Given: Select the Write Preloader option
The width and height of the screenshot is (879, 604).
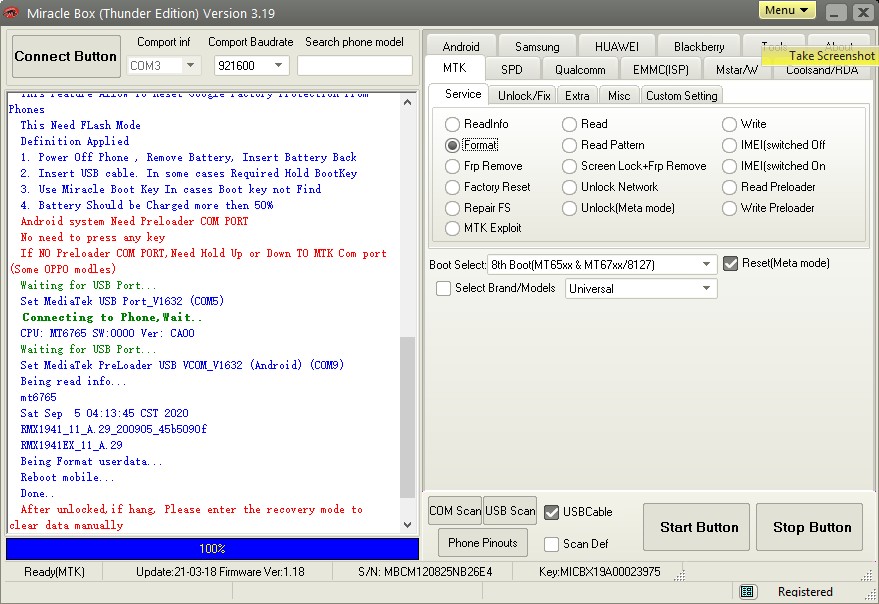Looking at the screenshot, I should coord(729,208).
